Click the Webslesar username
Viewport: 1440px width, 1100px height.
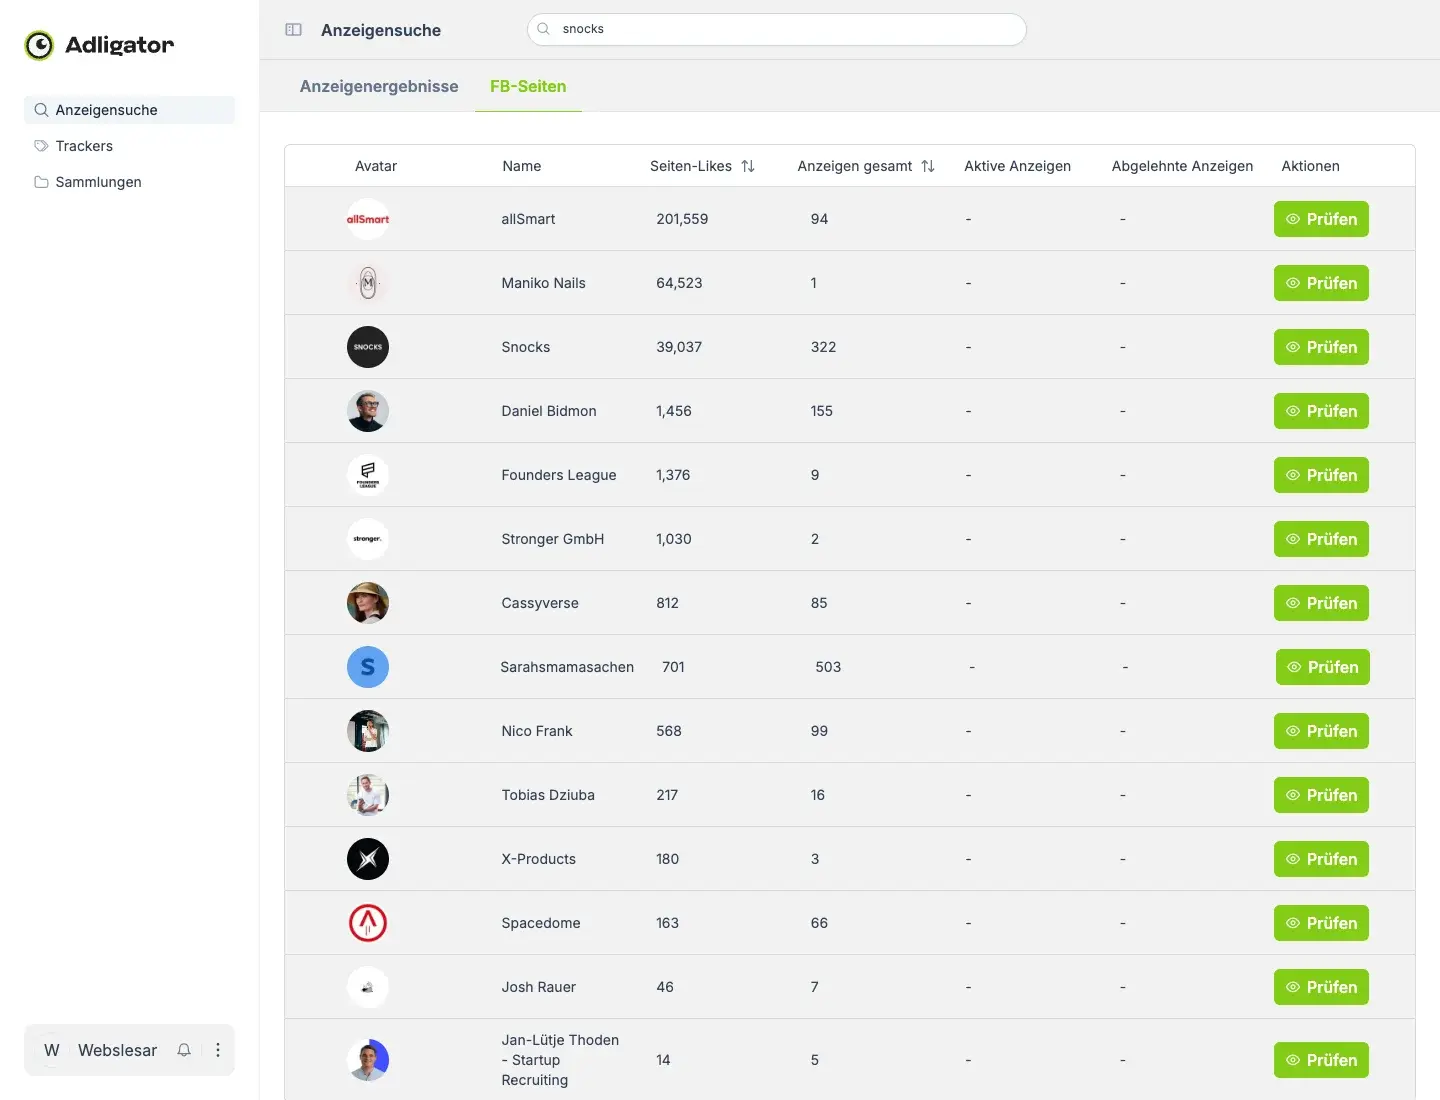point(118,1050)
